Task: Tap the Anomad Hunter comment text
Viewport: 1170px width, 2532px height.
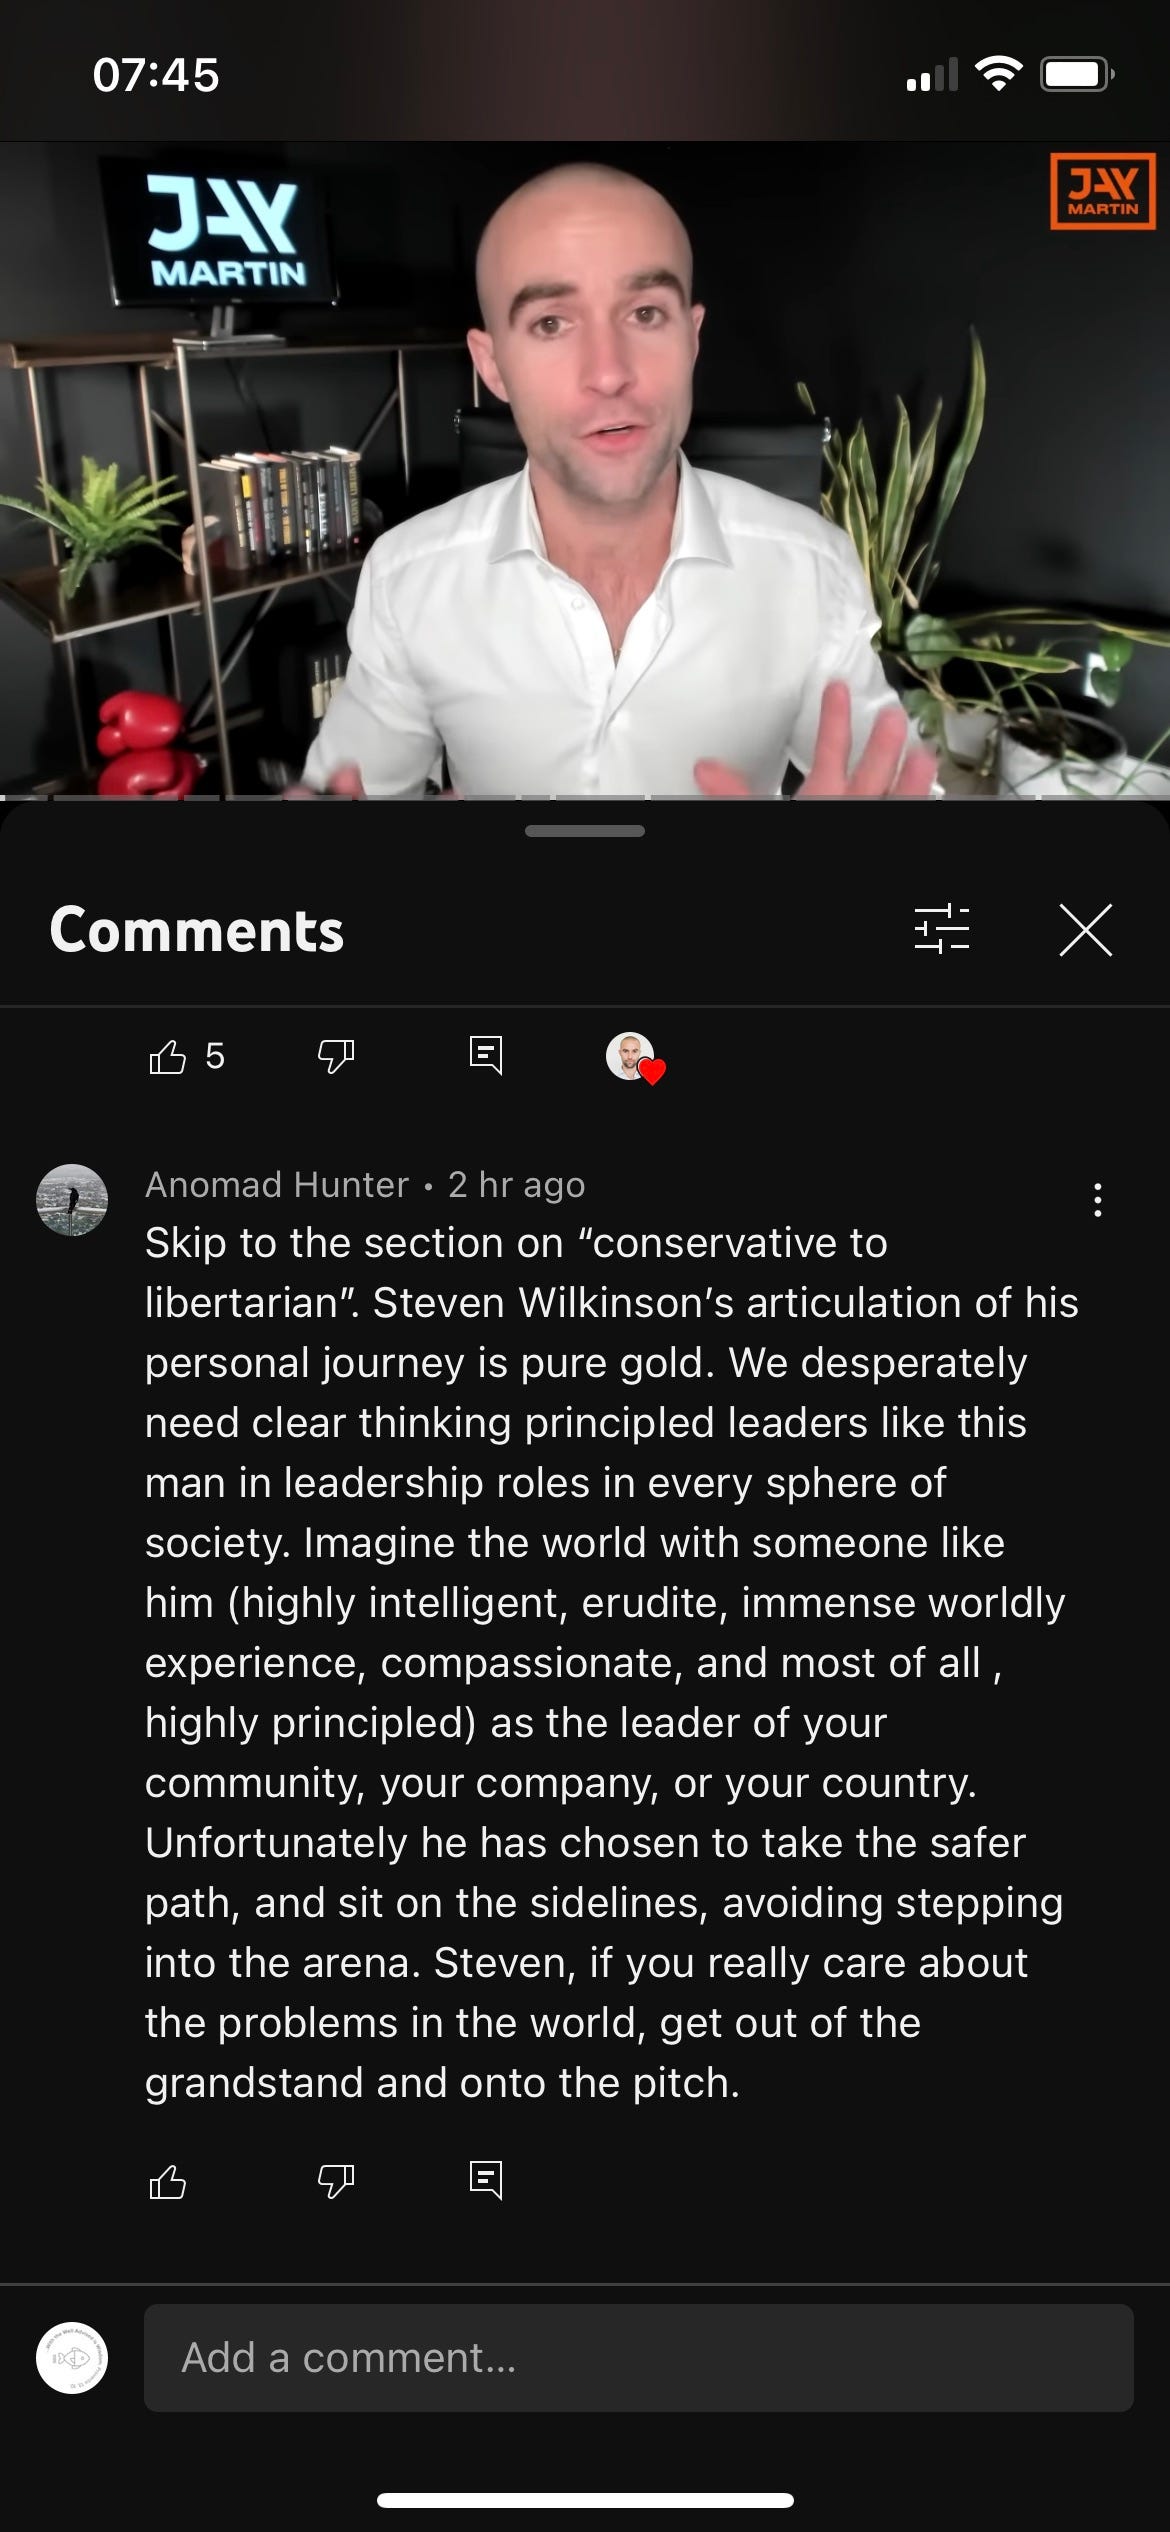Action: coord(610,1663)
